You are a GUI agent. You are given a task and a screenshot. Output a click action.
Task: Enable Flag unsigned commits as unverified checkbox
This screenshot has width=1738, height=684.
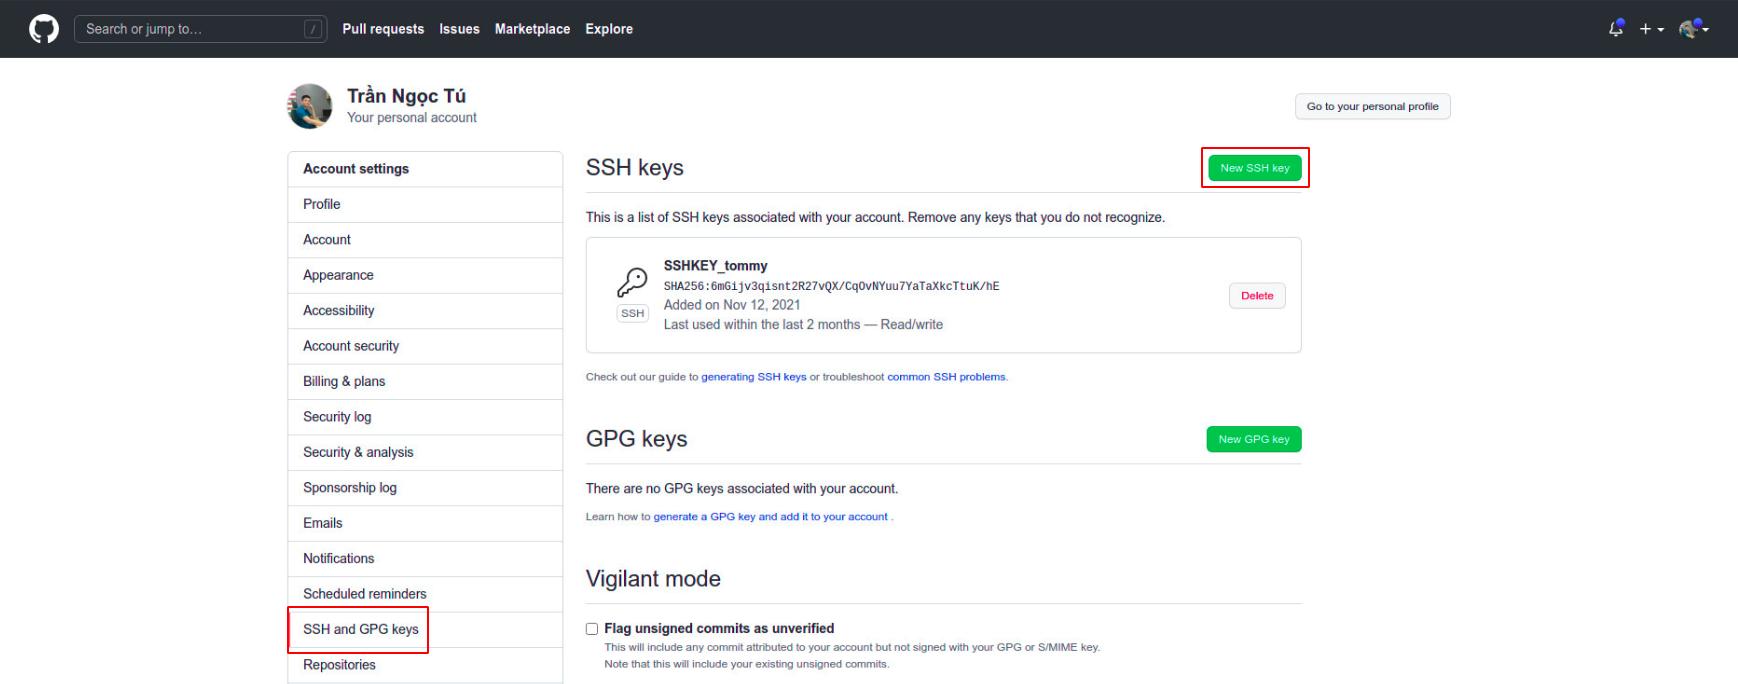592,629
